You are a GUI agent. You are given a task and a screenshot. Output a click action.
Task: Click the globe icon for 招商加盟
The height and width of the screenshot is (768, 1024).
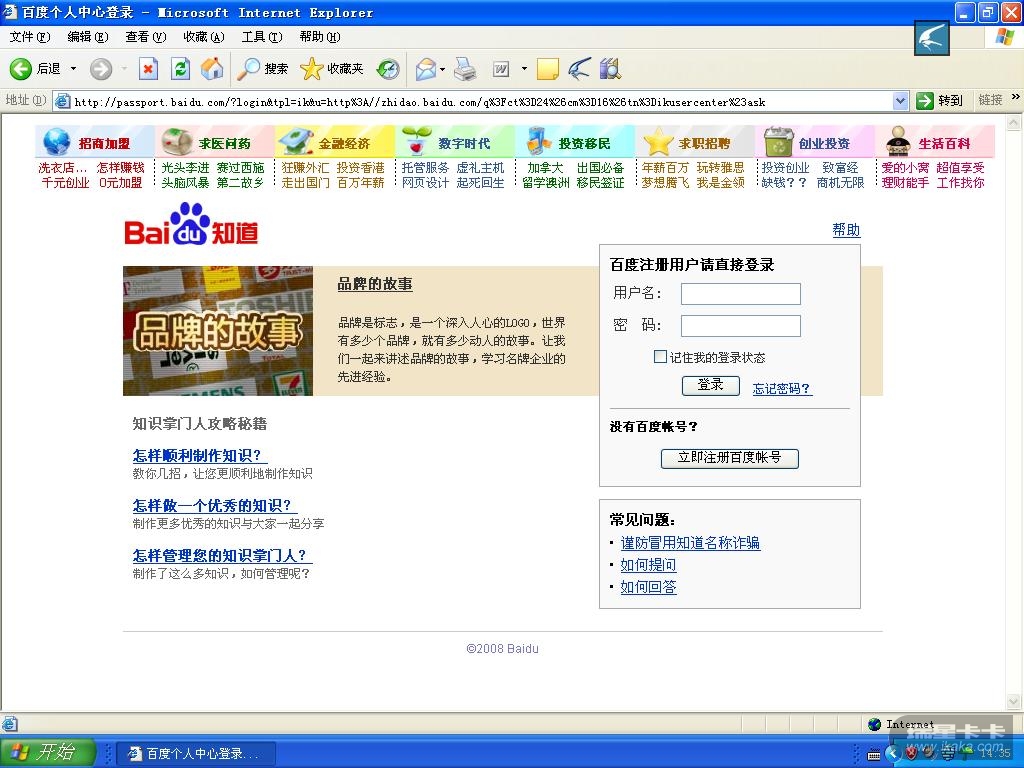click(x=57, y=142)
